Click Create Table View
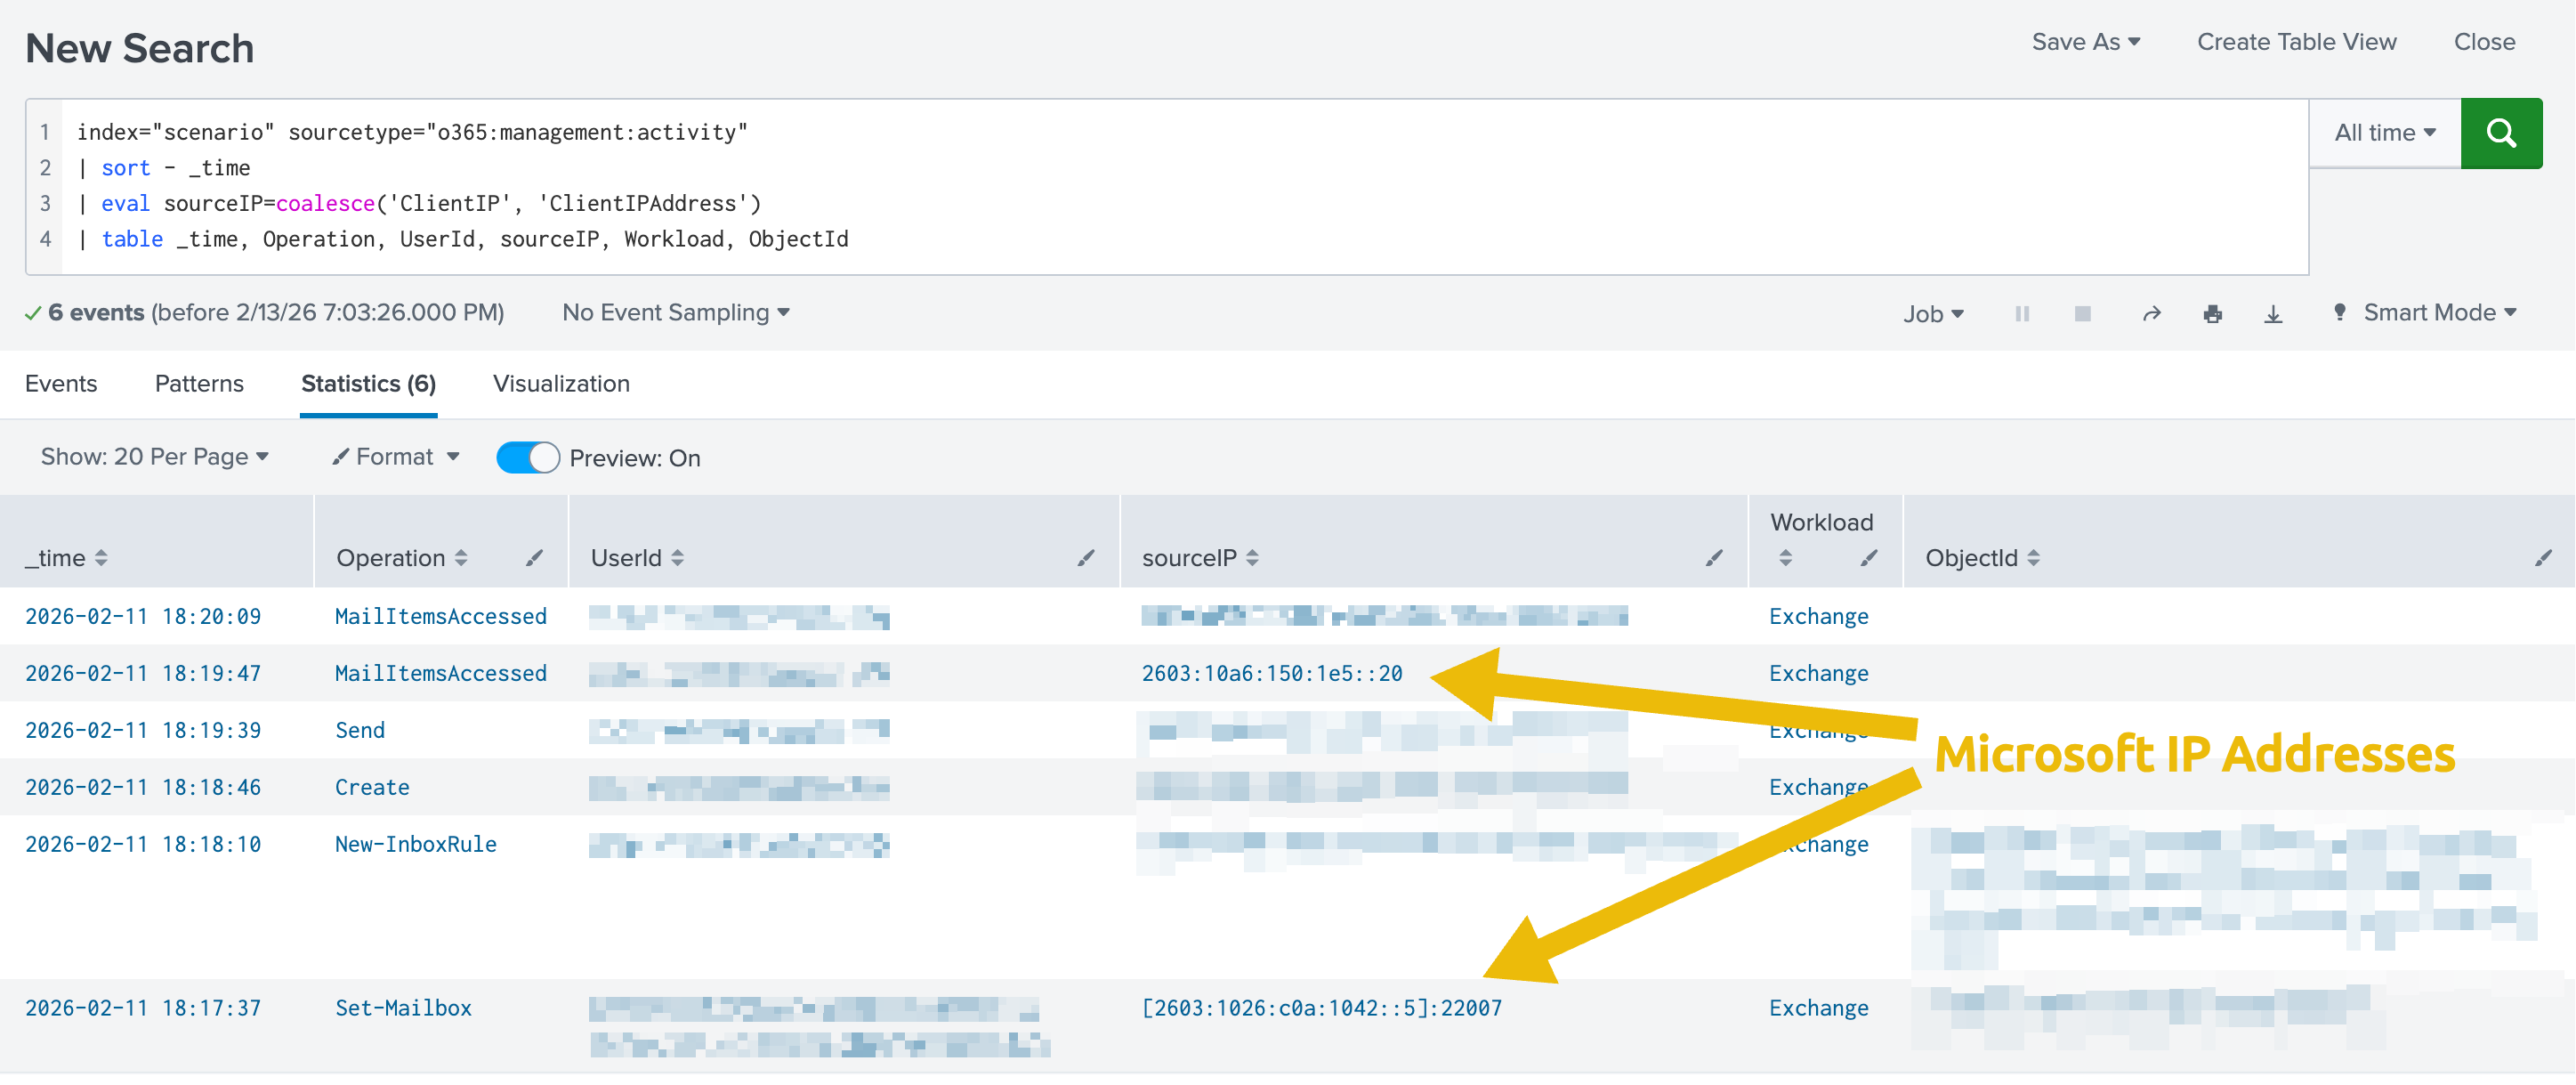This screenshot has width=2576, height=1085. click(2297, 42)
